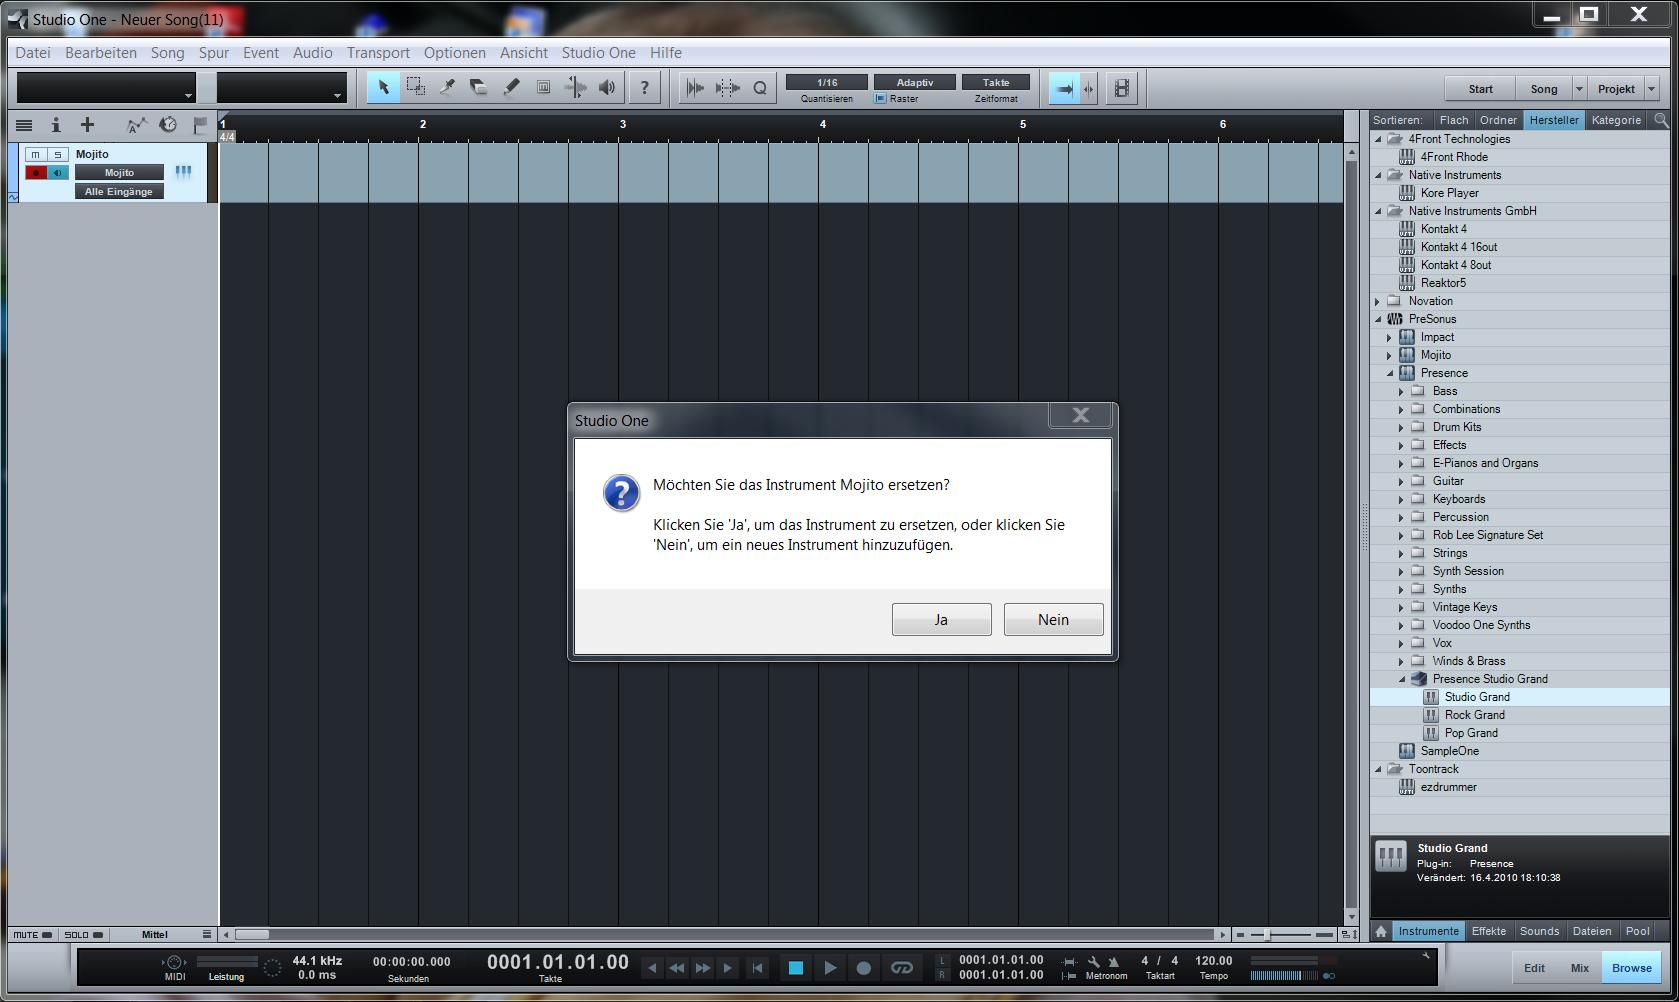Viewport: 1679px width, 1002px height.
Task: Toggle global MUTE in track list footer
Action: (x=32, y=935)
